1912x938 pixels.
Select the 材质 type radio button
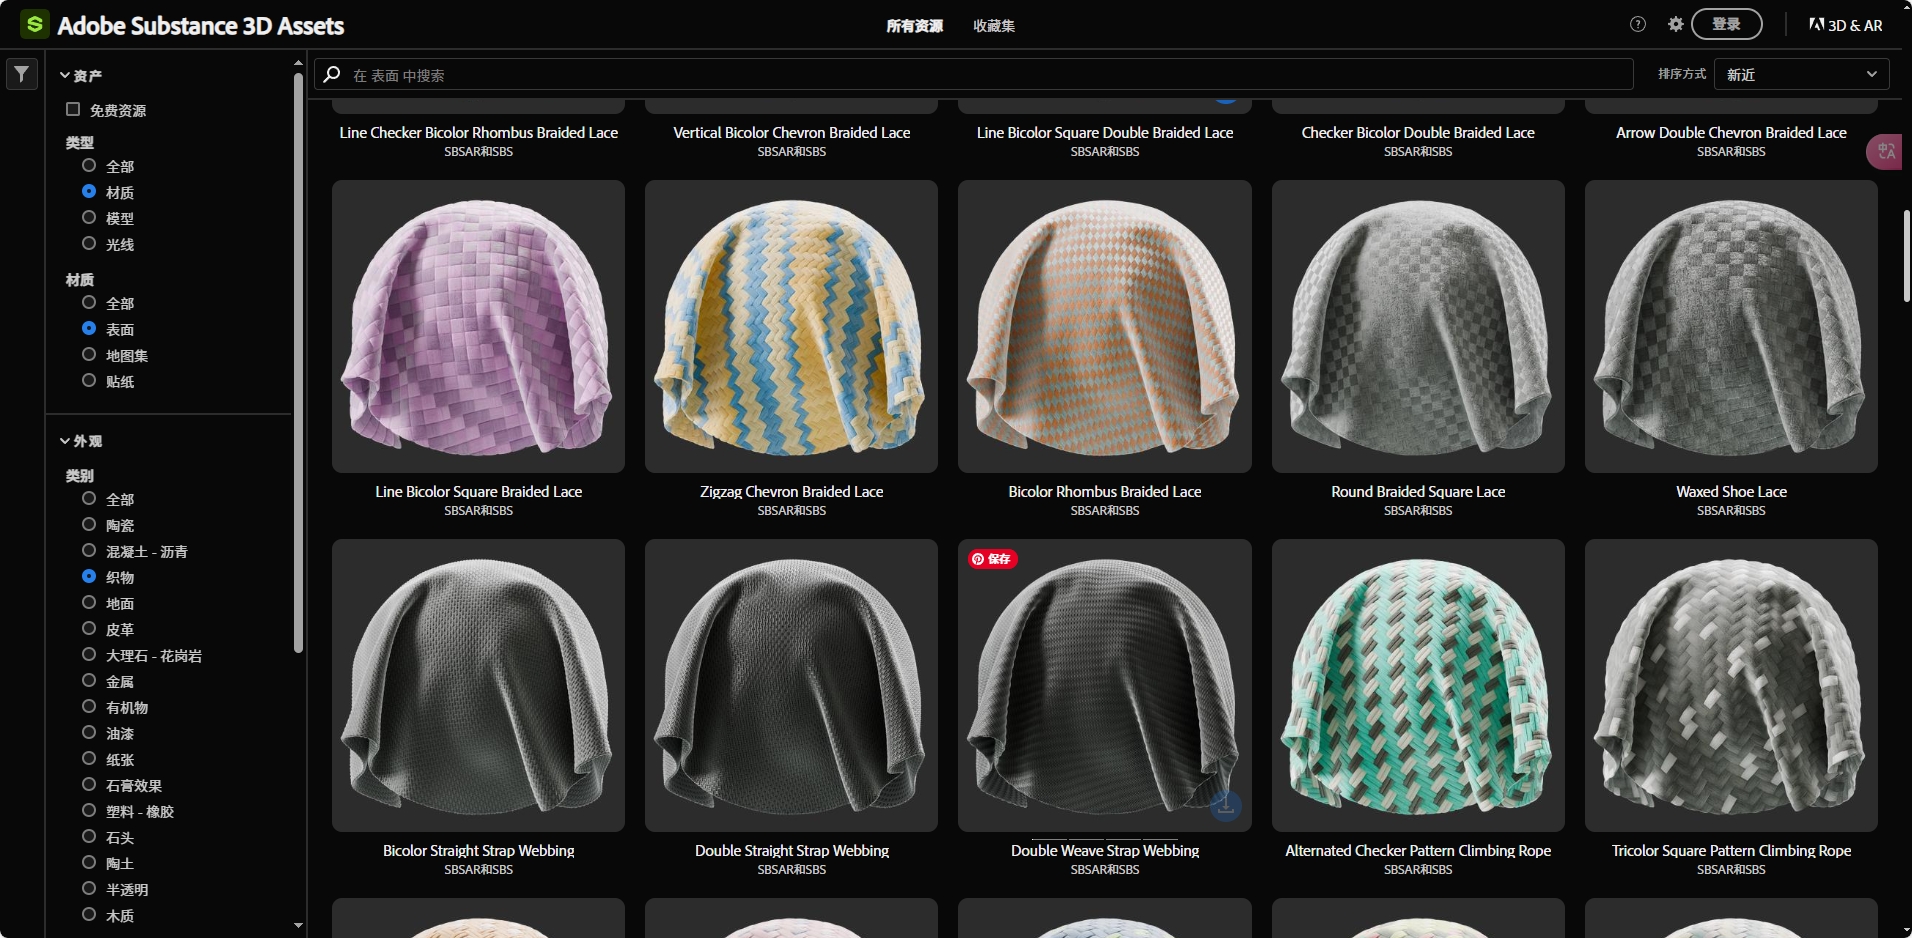click(89, 191)
